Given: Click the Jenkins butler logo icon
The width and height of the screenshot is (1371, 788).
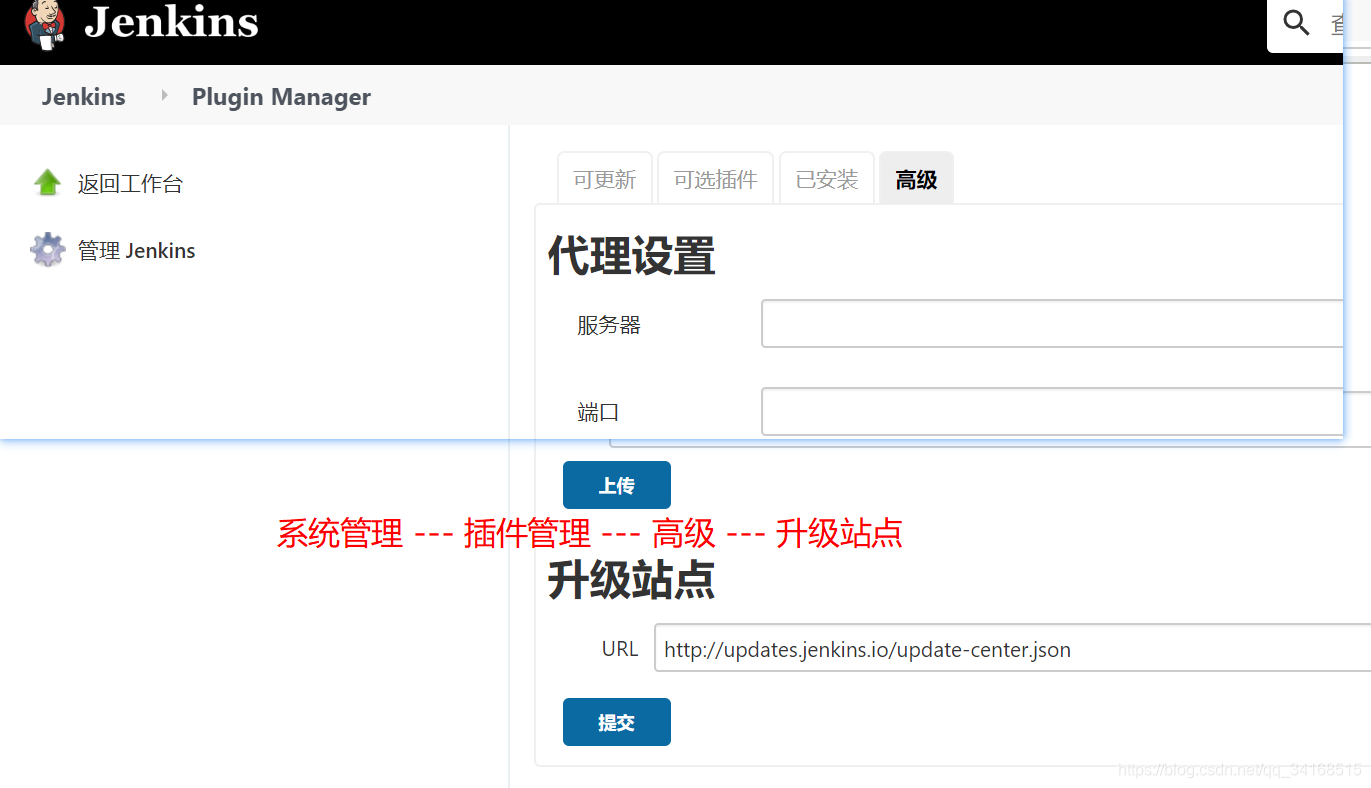Looking at the screenshot, I should pos(45,25).
